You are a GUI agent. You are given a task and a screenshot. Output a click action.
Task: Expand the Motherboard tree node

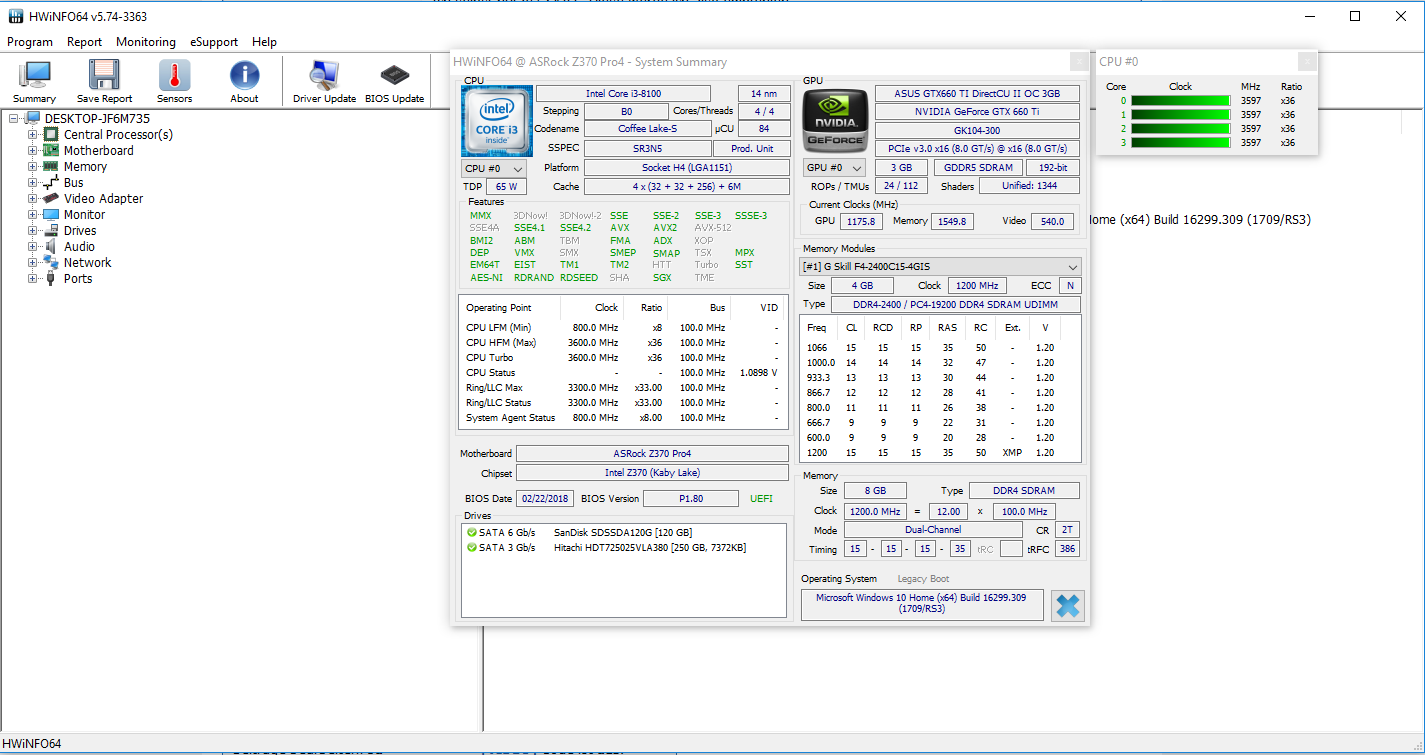coord(33,151)
